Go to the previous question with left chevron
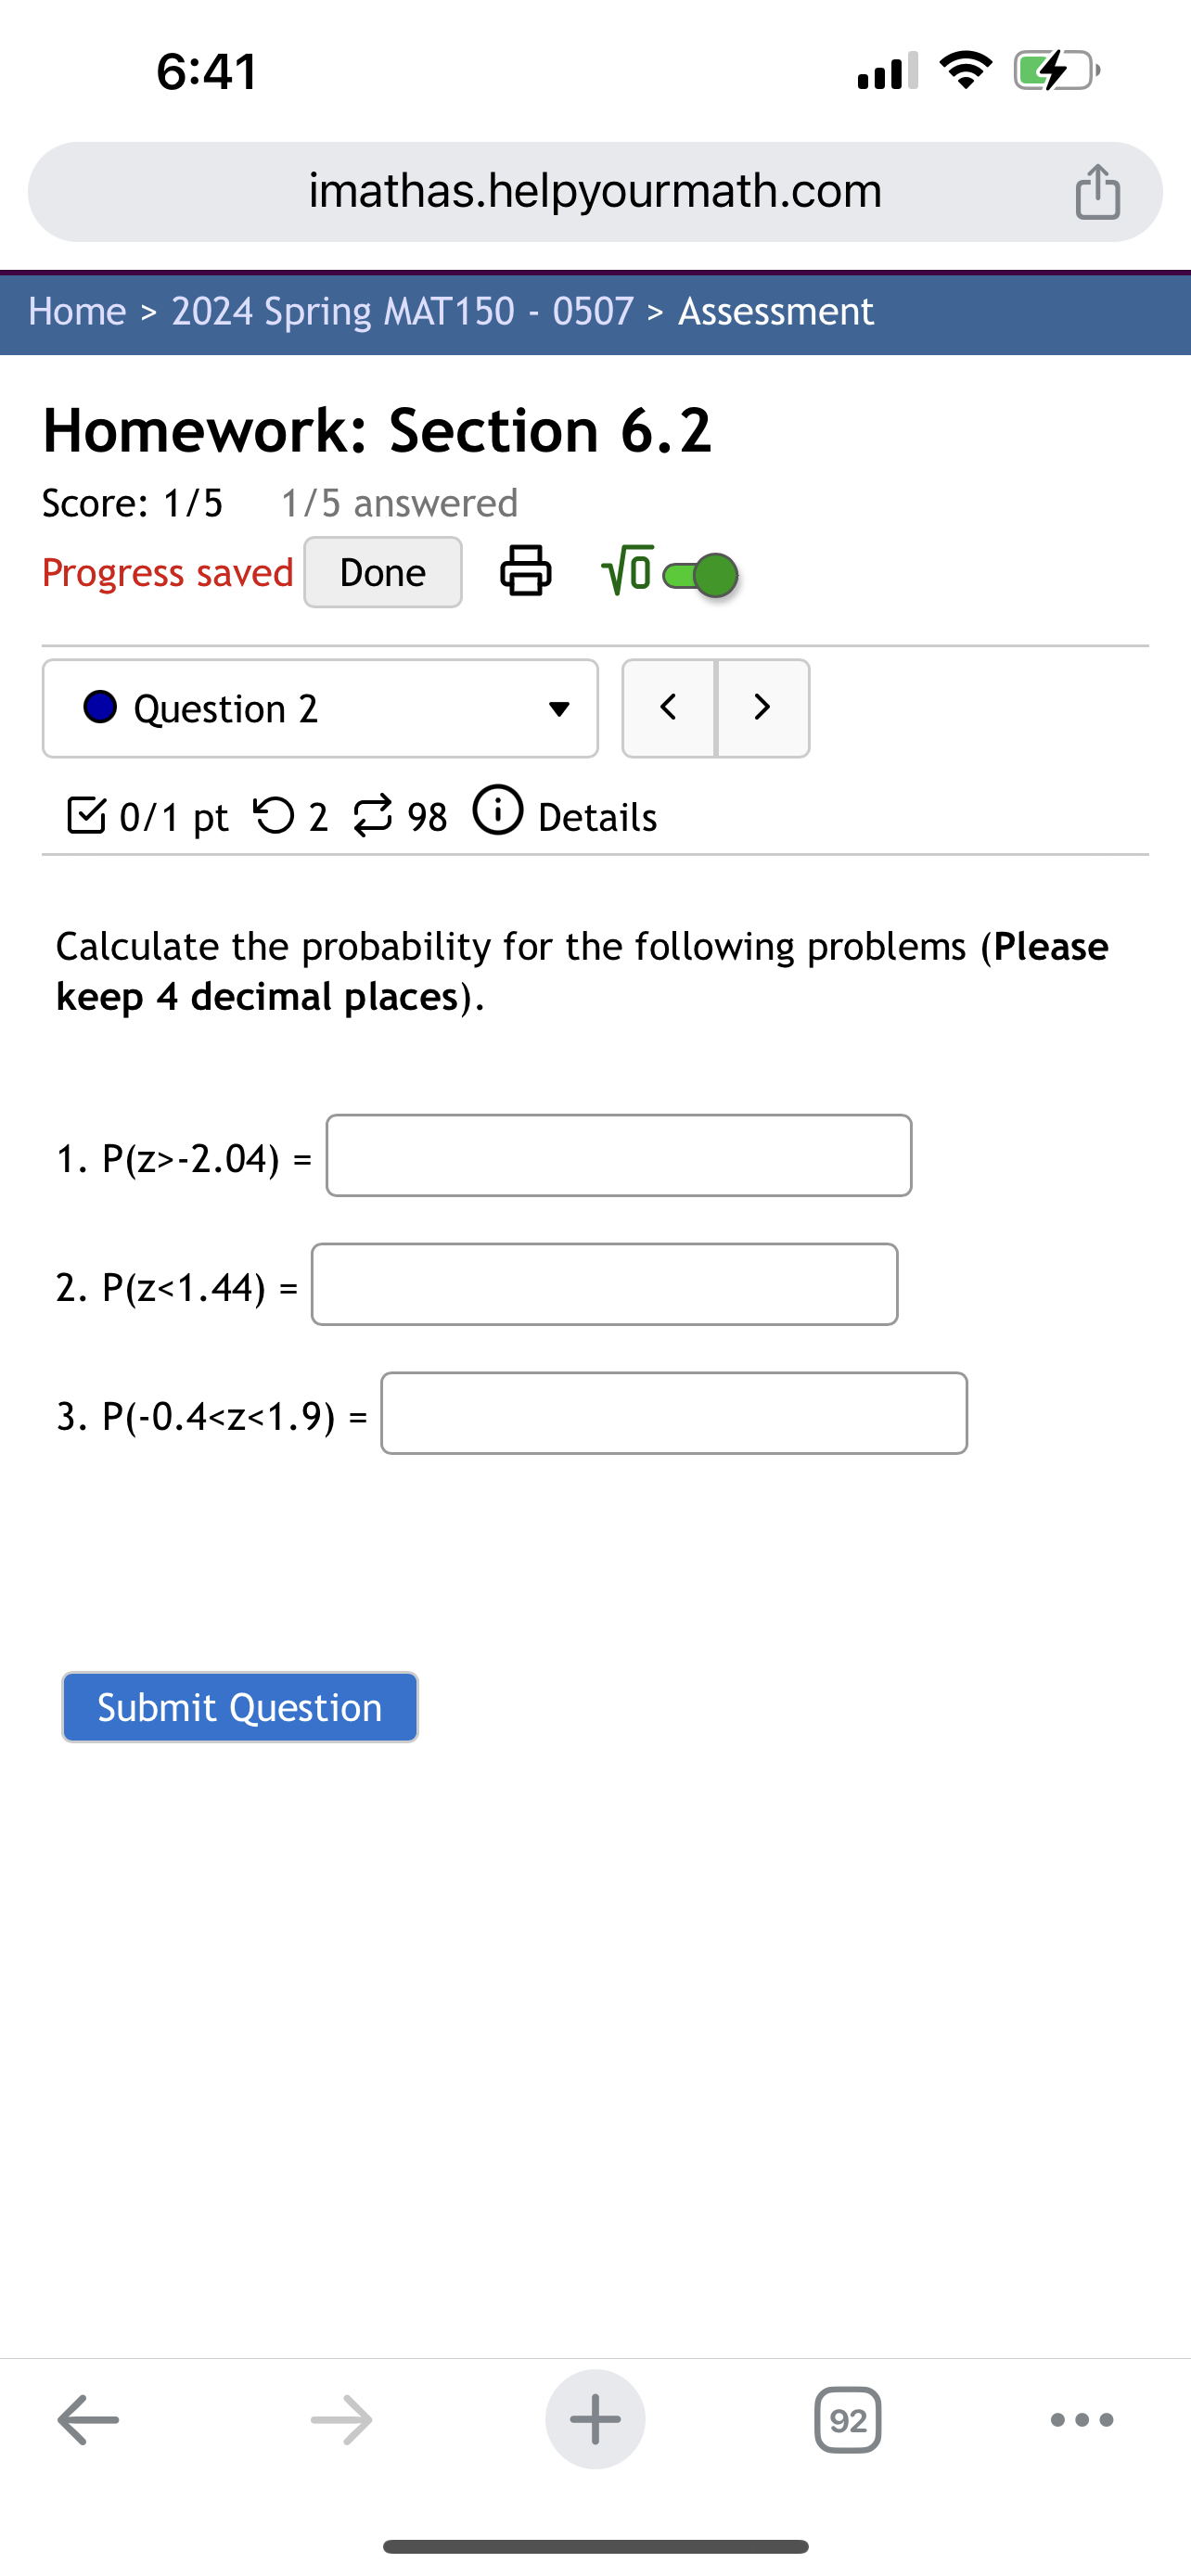Image resolution: width=1191 pixels, height=2576 pixels. [668, 708]
